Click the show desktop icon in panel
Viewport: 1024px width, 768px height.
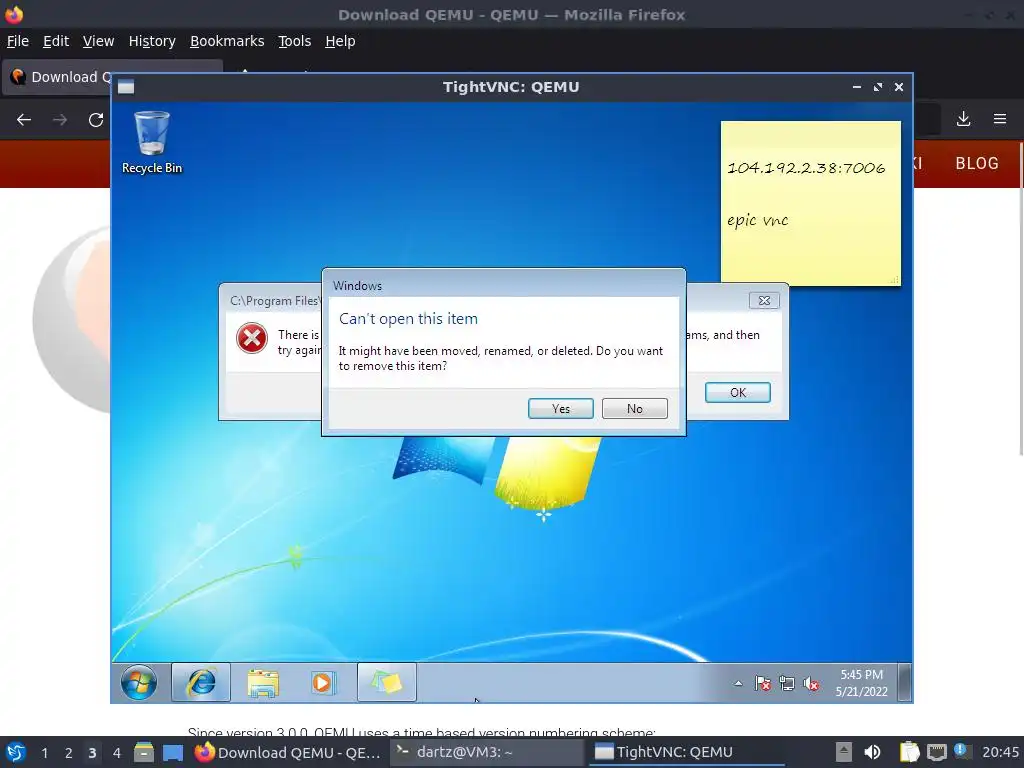coord(173,752)
